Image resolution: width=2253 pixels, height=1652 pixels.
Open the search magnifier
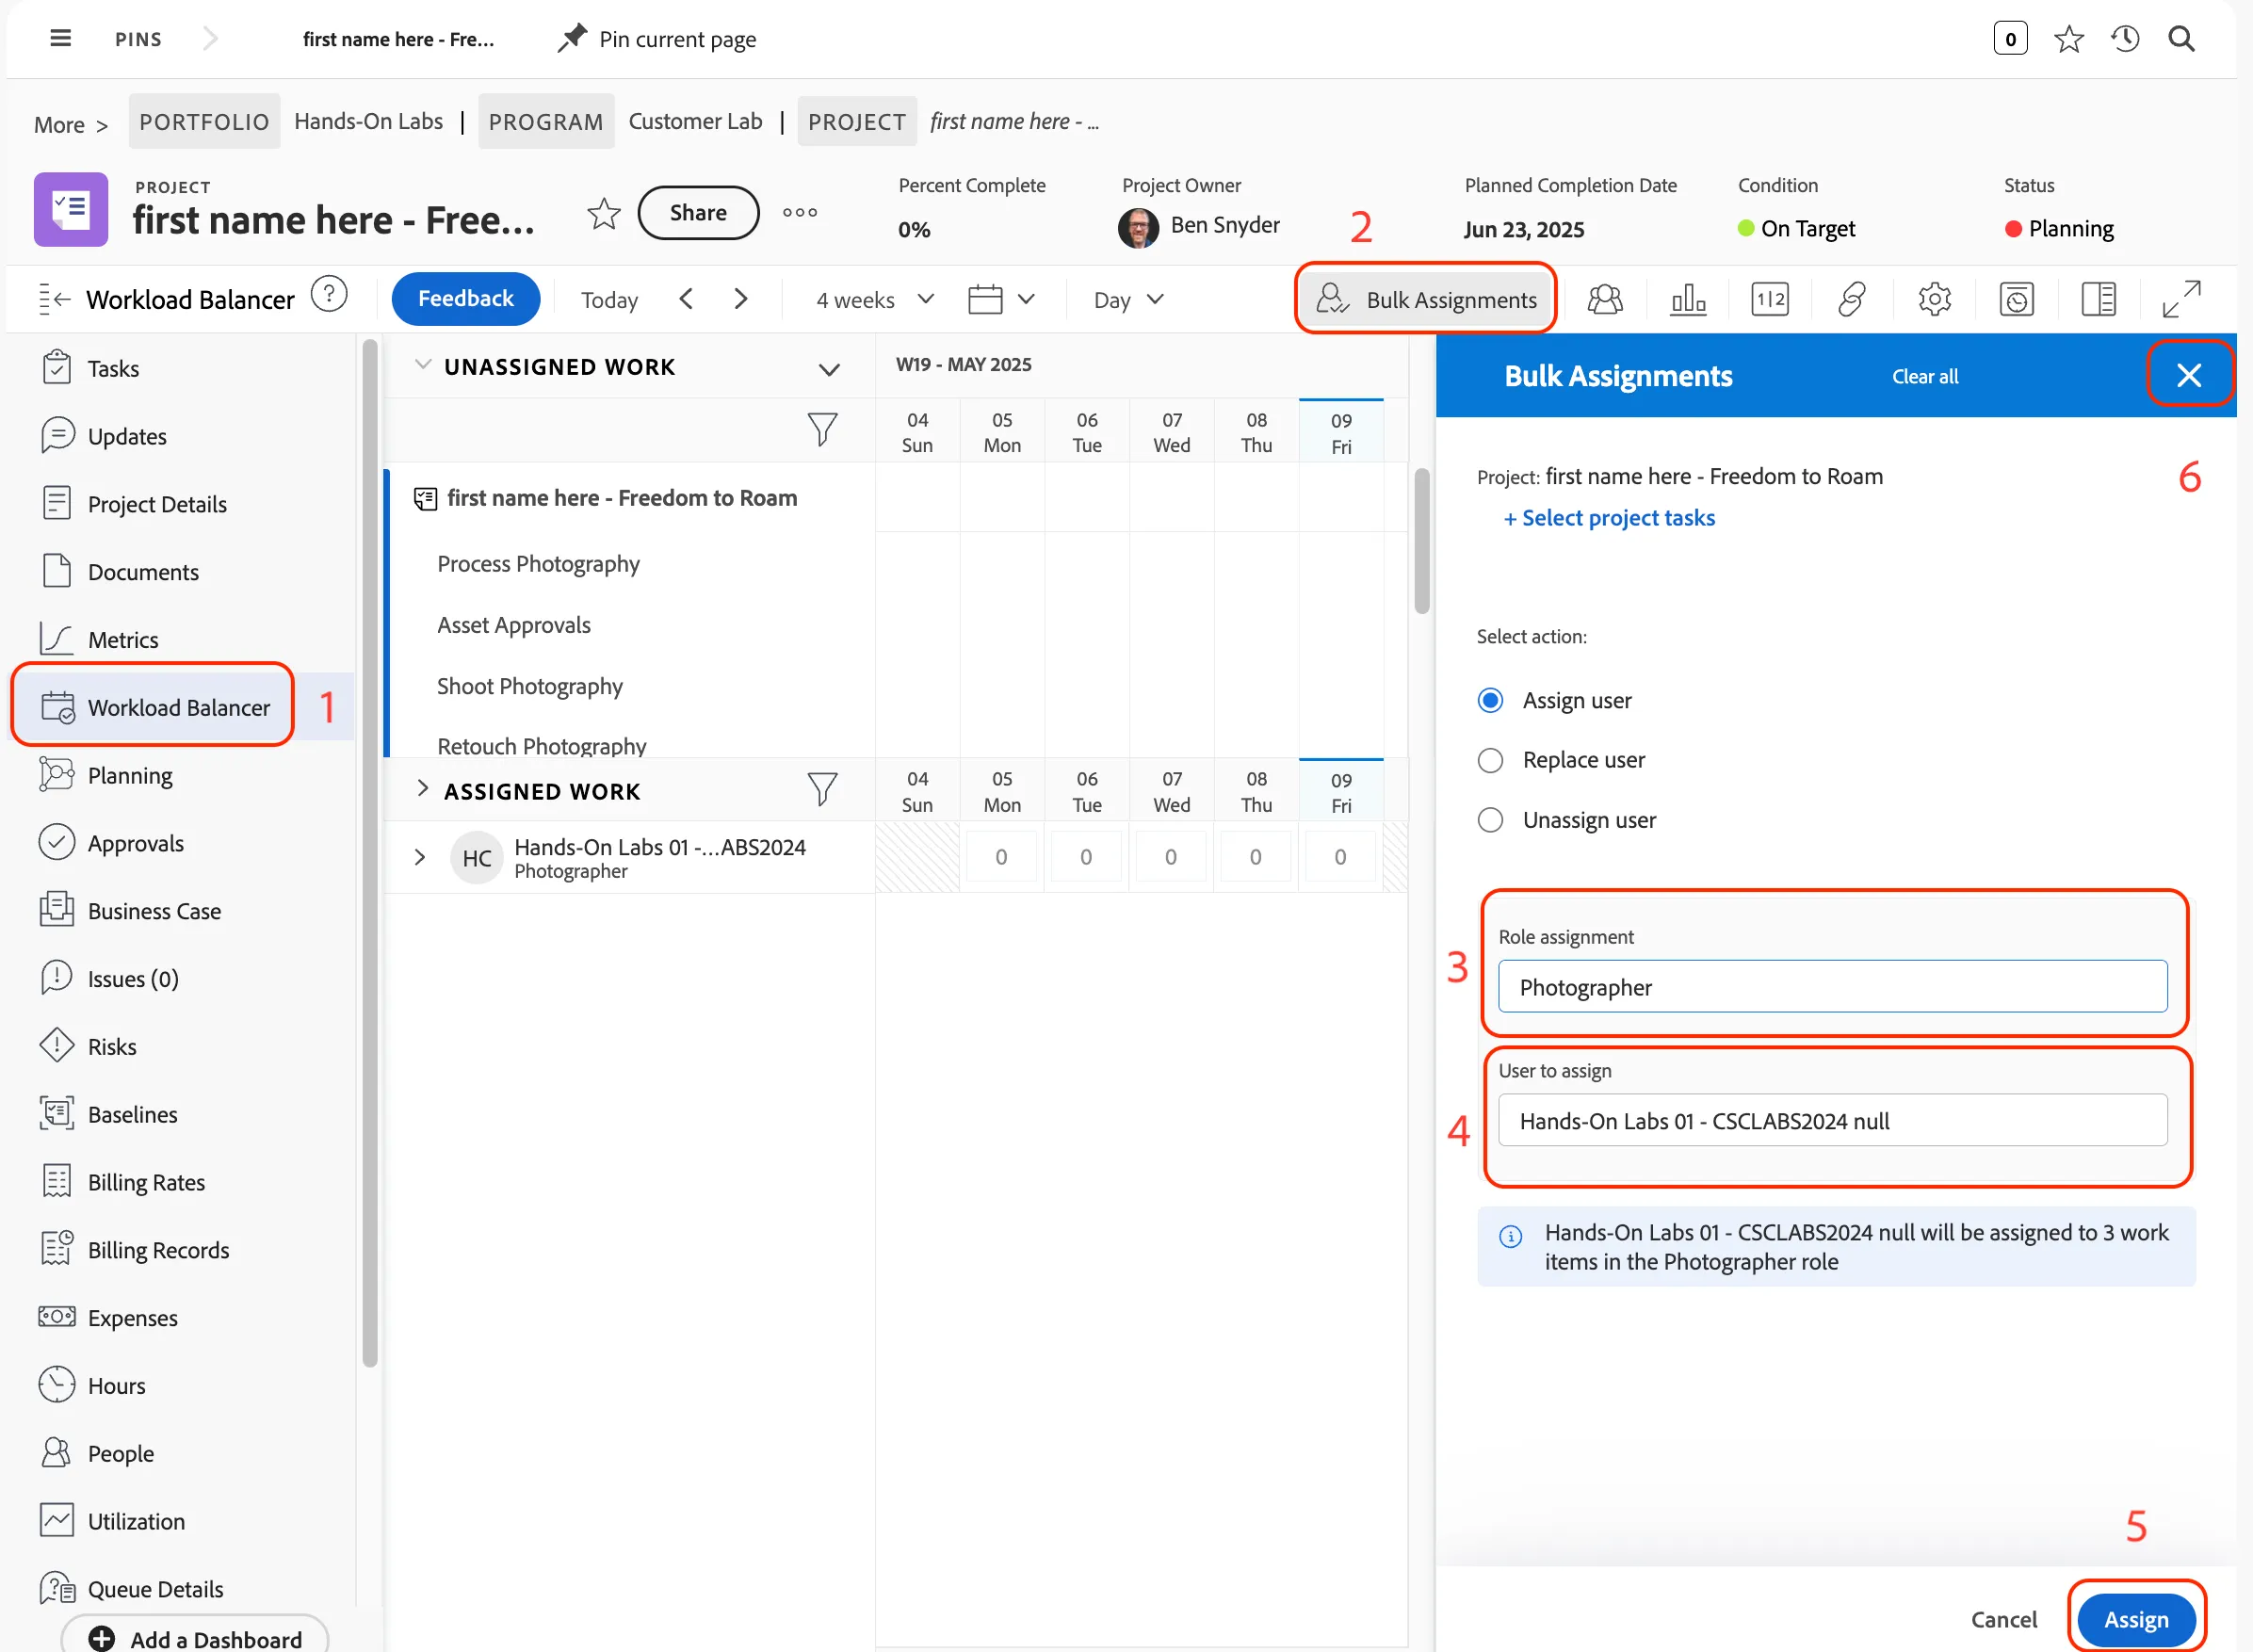[2181, 39]
